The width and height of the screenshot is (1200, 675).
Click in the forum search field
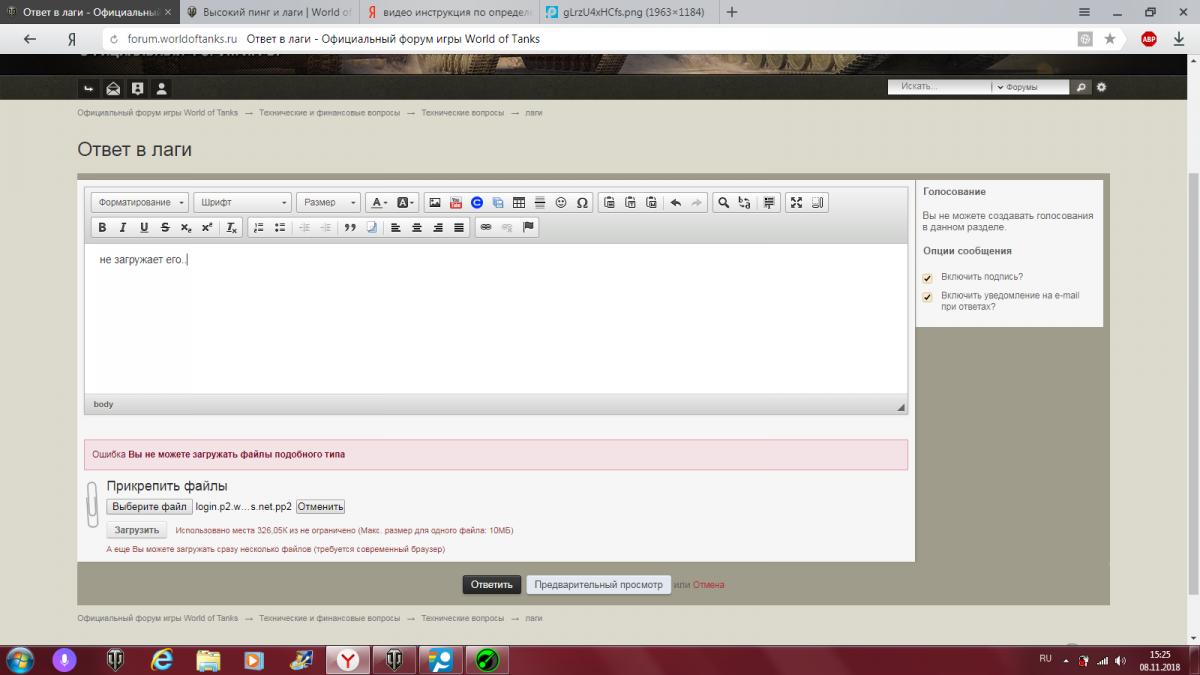tap(940, 87)
